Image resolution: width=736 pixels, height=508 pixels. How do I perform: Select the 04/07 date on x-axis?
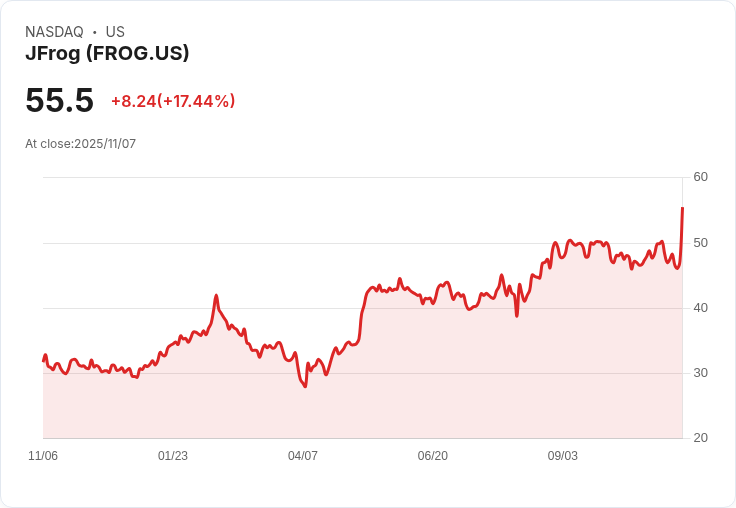click(303, 456)
